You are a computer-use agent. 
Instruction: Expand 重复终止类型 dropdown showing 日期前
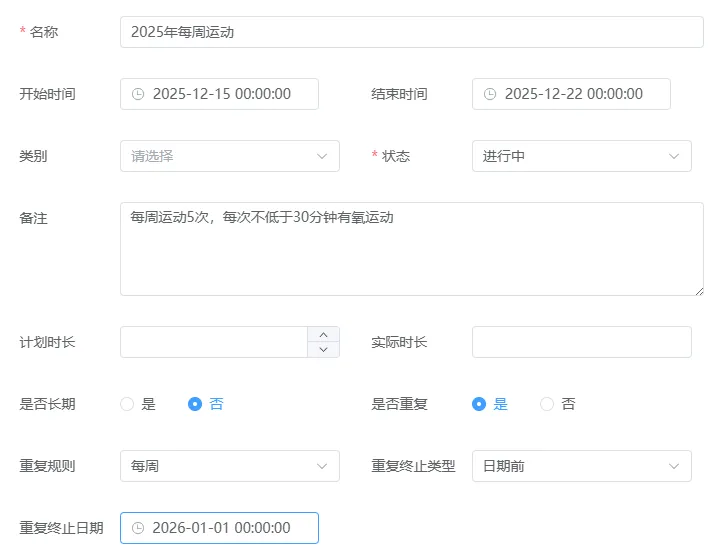[581, 466]
